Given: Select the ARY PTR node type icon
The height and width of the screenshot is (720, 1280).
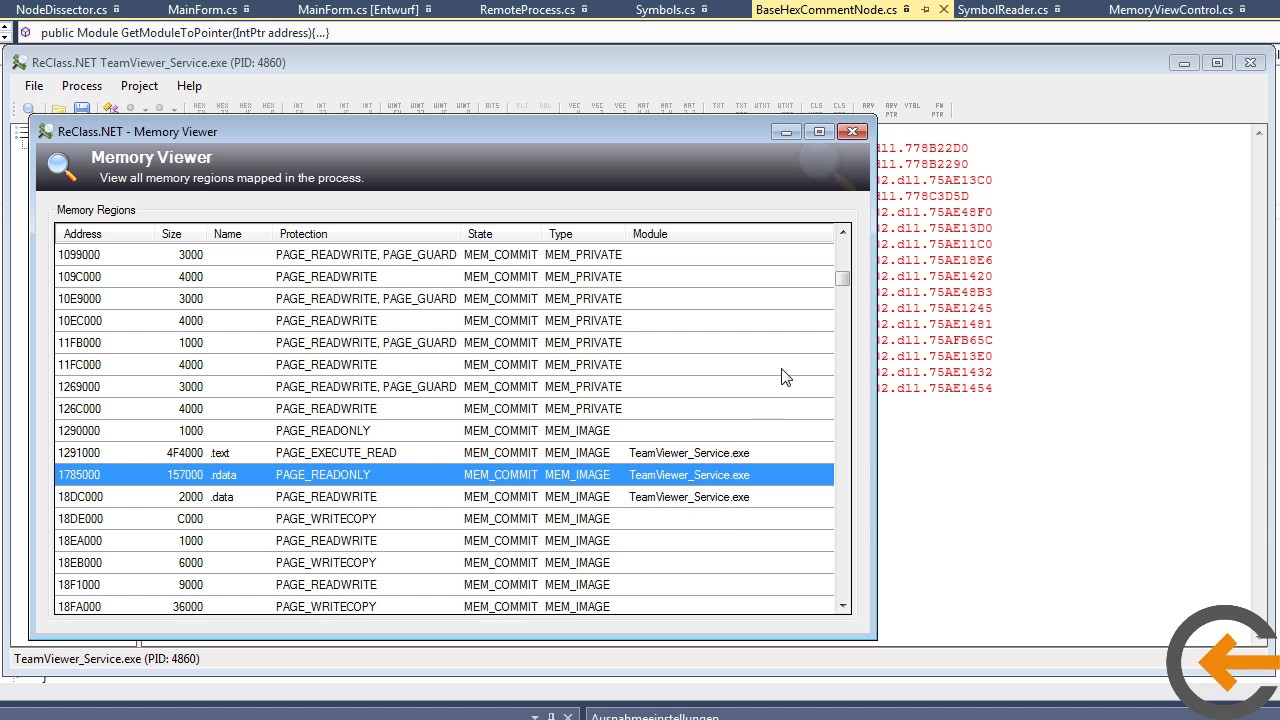Looking at the screenshot, I should click(891, 108).
